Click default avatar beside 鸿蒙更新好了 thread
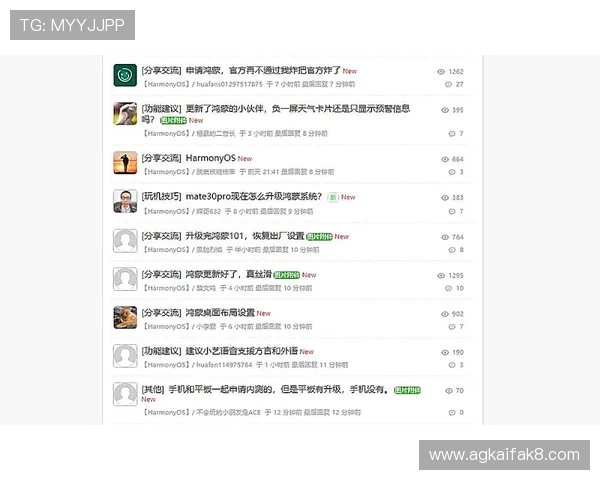Viewport: 600px width, 480px height. coord(125,279)
